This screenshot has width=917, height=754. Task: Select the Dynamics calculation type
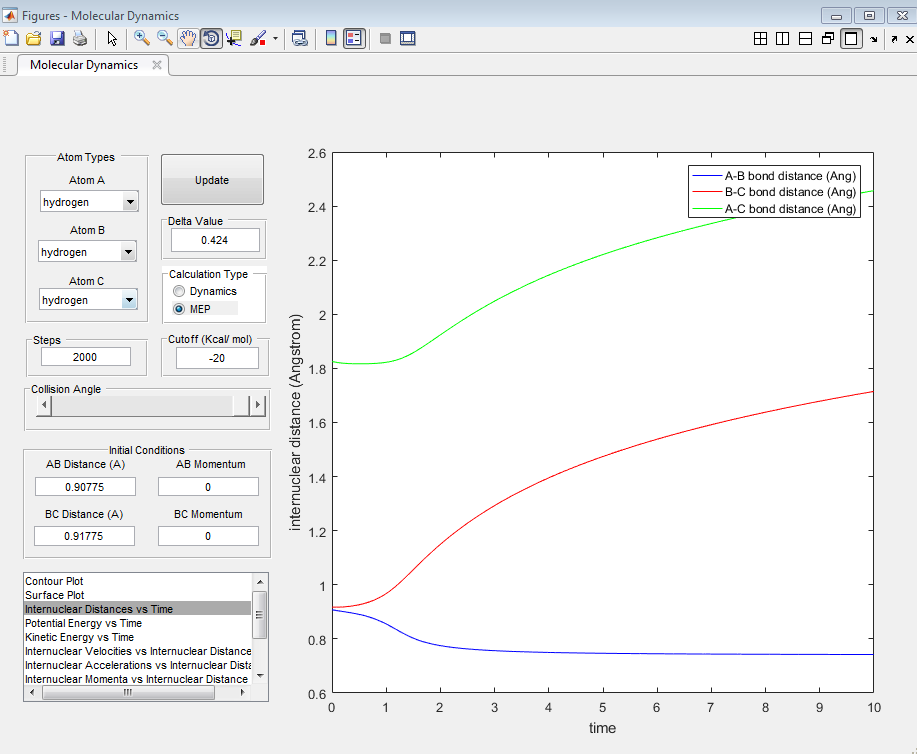180,291
